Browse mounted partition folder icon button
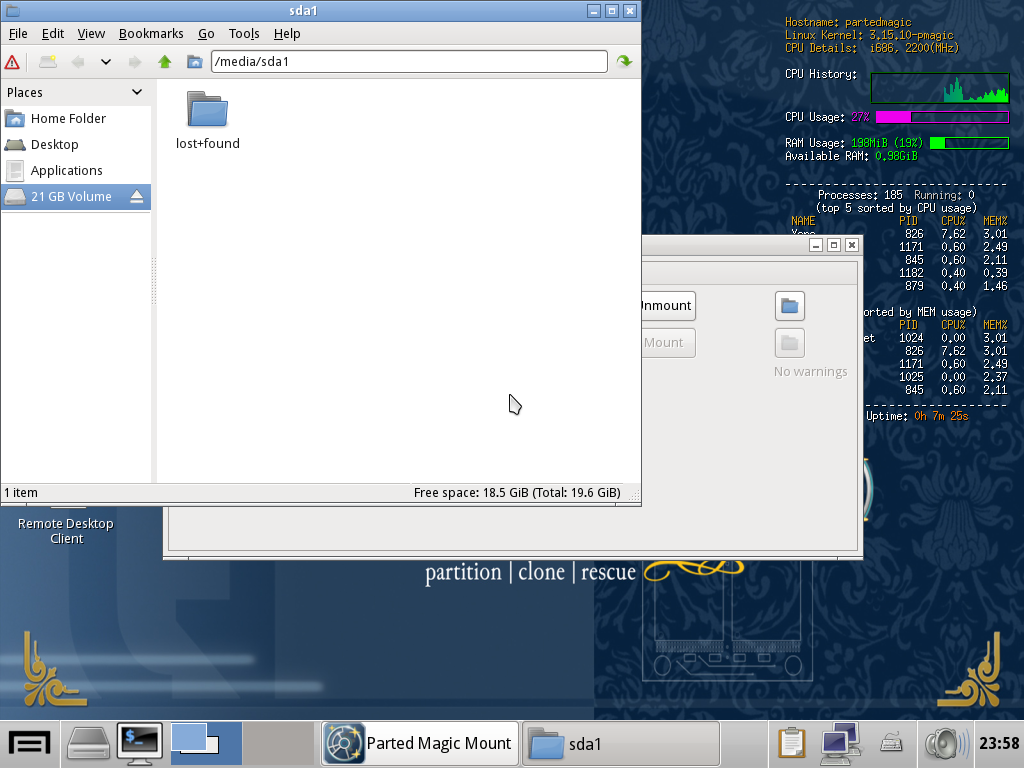 pos(790,306)
